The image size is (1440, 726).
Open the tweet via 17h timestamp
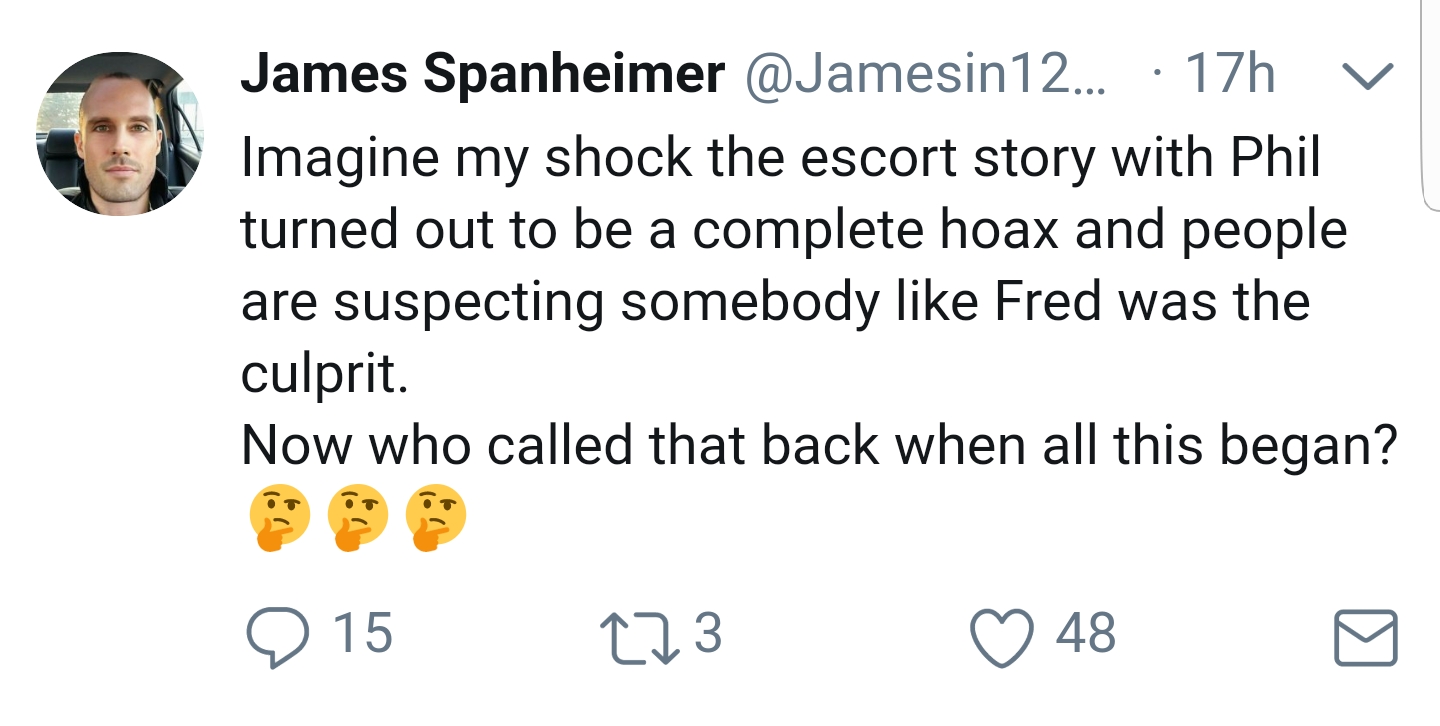pos(1228,76)
